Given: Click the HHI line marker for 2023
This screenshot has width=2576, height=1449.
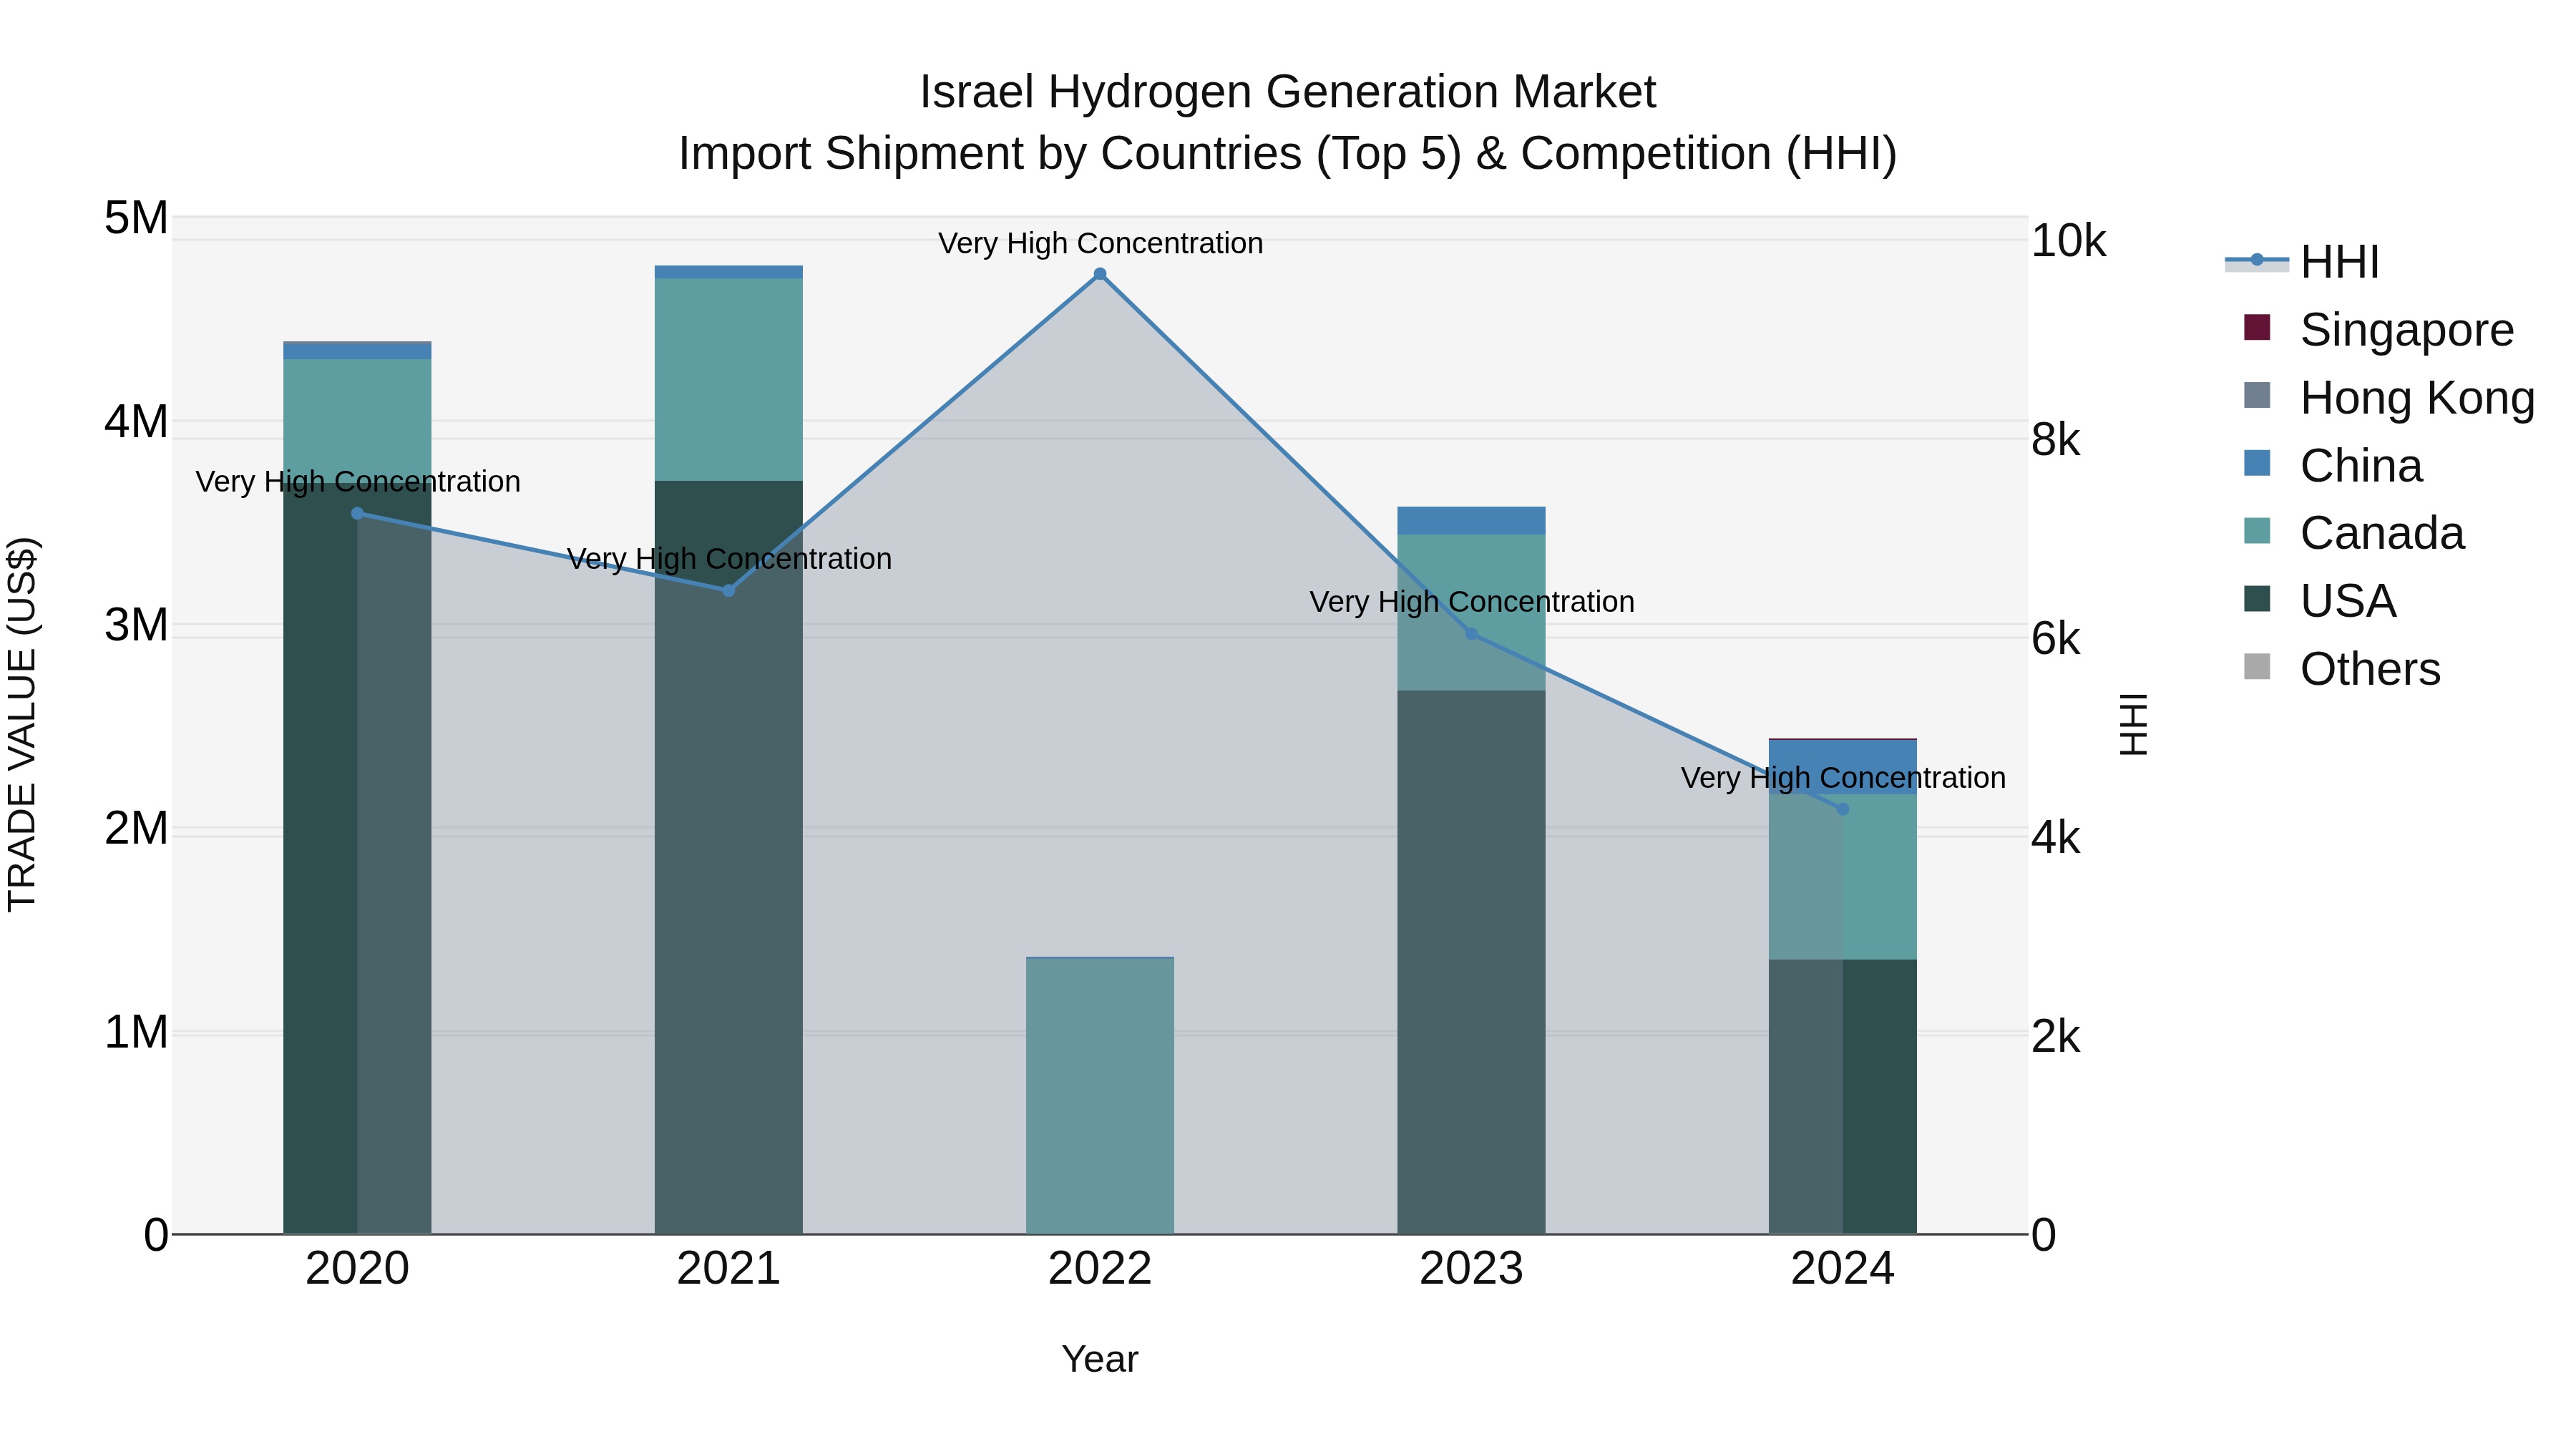Looking at the screenshot, I should coord(1471,633).
